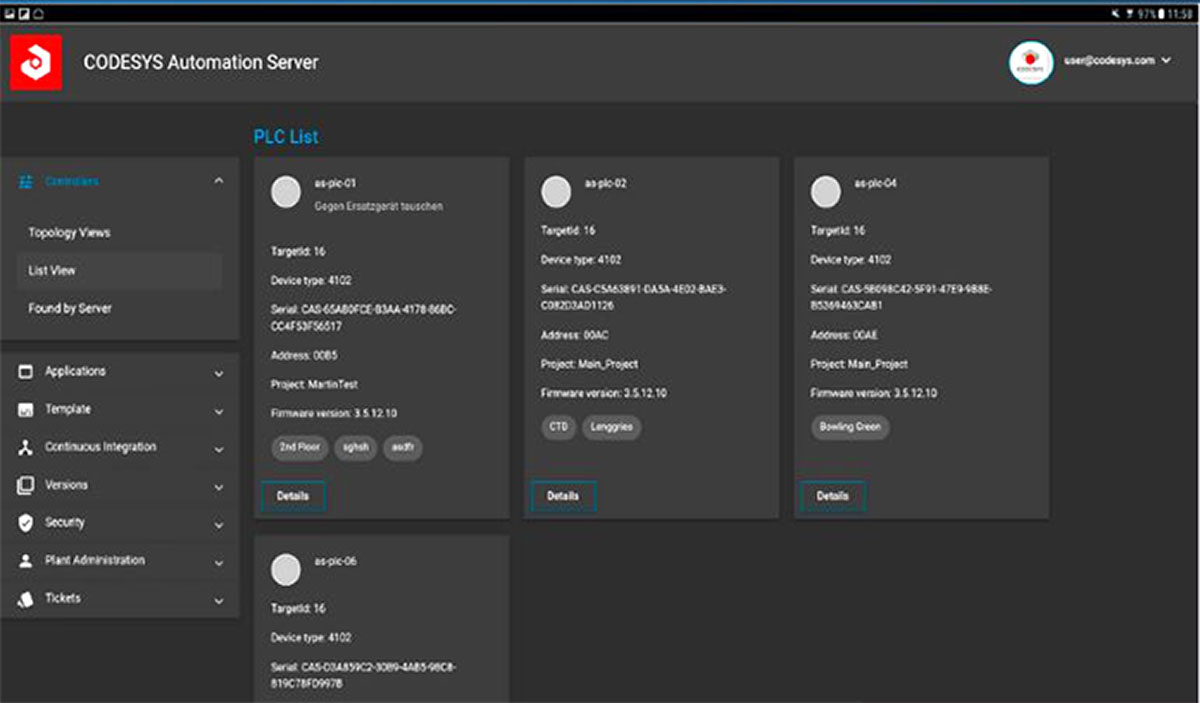Click the PLC List heading
The height and width of the screenshot is (703, 1200).
point(286,137)
